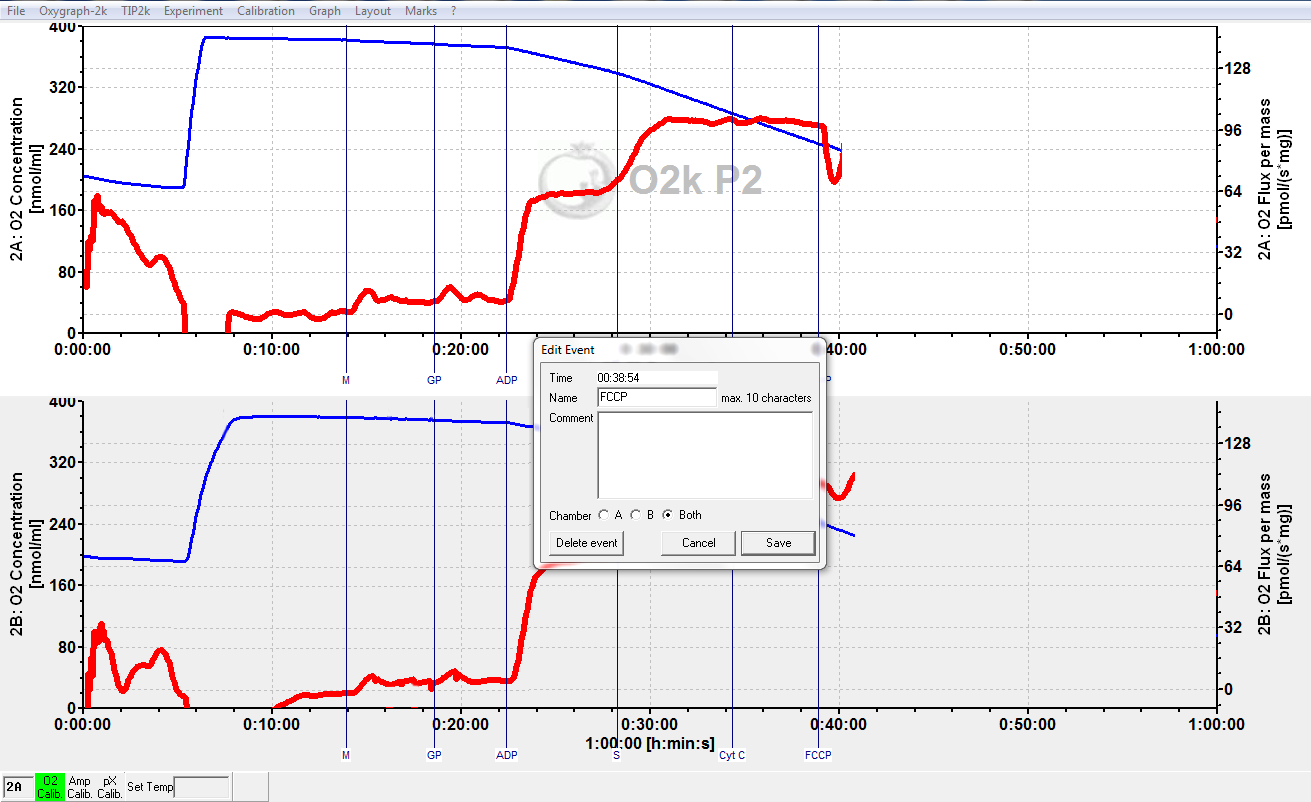Select chamber A radio button

point(603,515)
